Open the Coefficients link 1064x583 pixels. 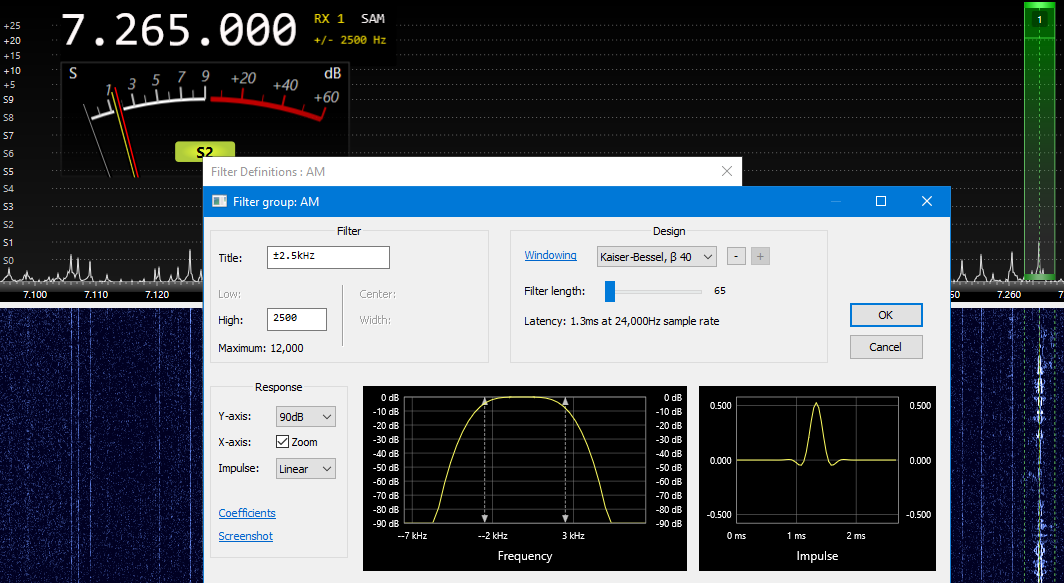pos(247,513)
